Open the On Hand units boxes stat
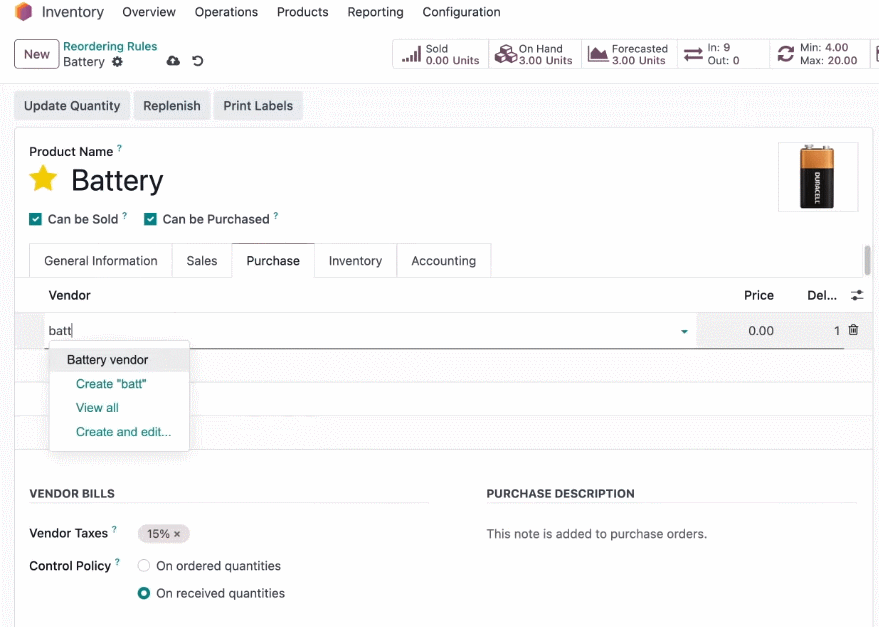The height and width of the screenshot is (627, 879). coord(535,54)
